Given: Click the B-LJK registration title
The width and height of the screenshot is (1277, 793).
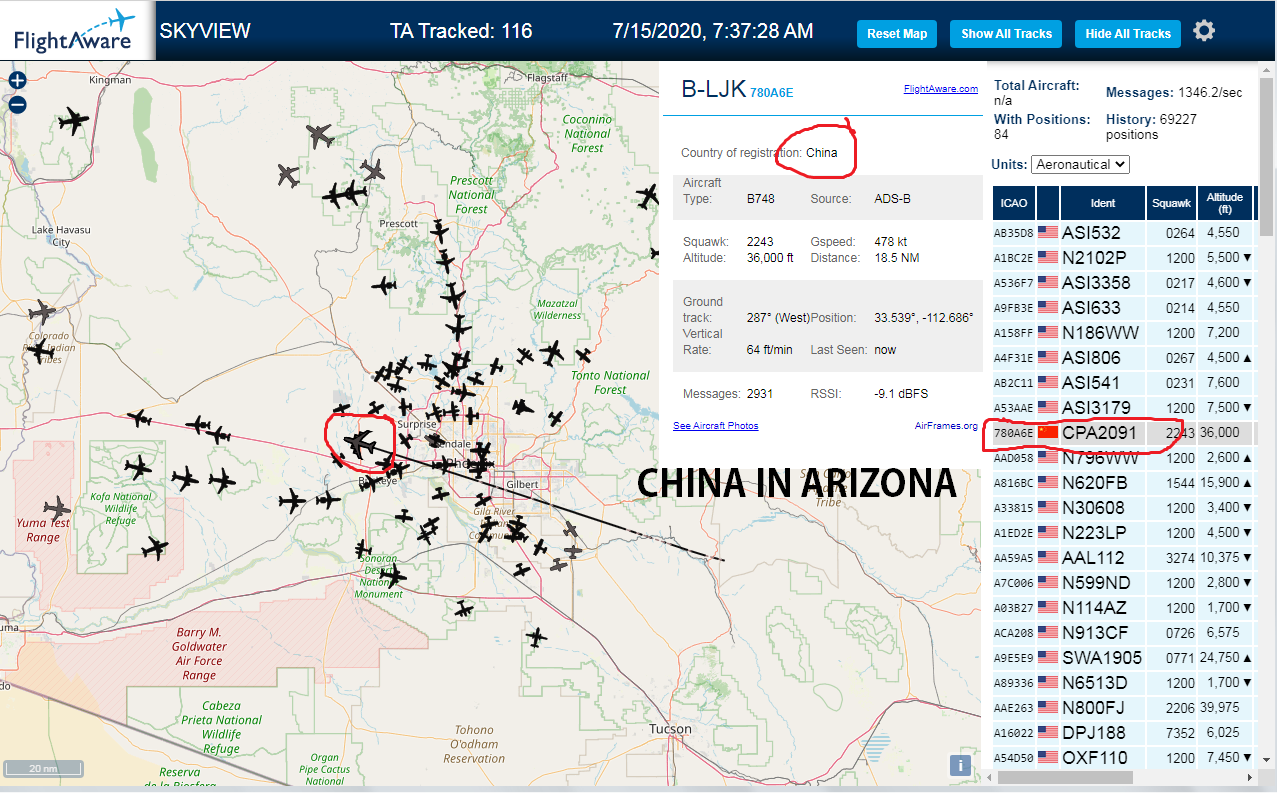Looking at the screenshot, I should [x=713, y=89].
